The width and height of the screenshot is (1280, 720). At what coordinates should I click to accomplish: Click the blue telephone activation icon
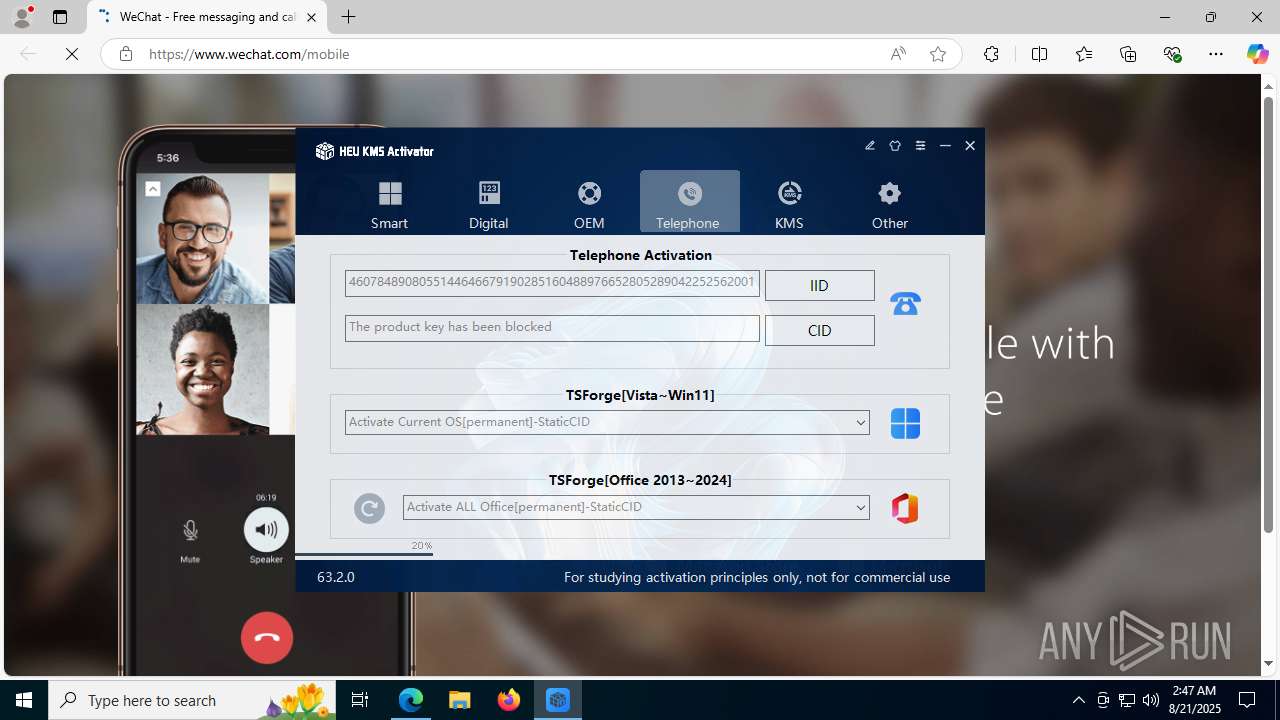tap(905, 303)
